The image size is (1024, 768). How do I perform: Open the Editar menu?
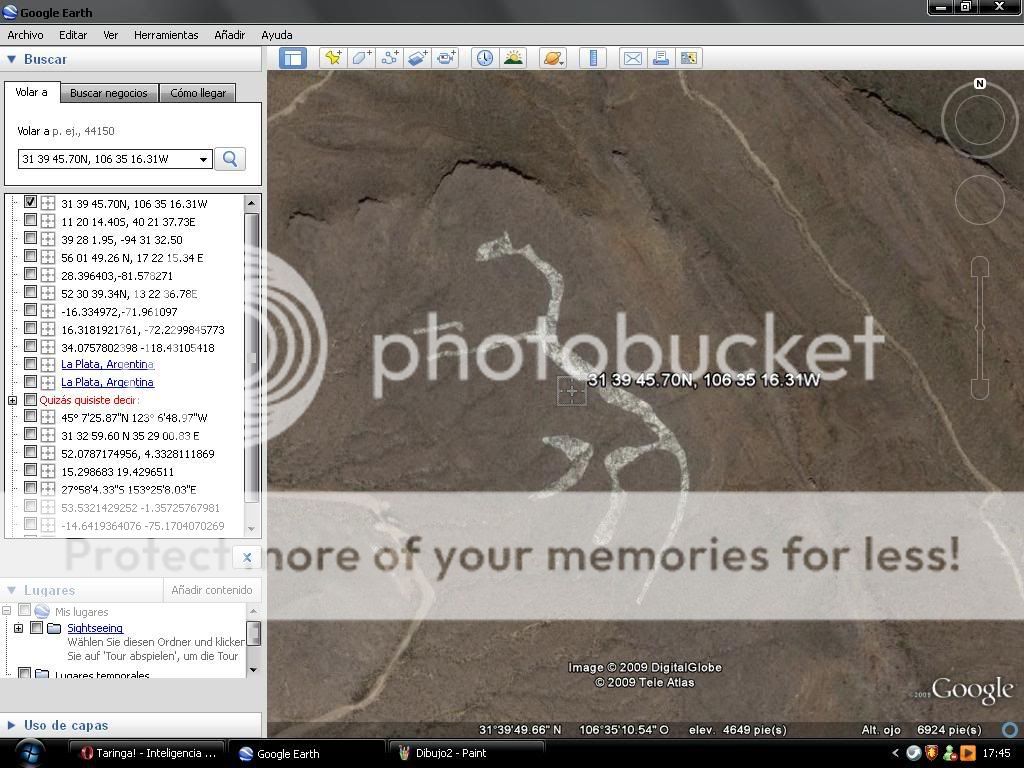[72, 35]
